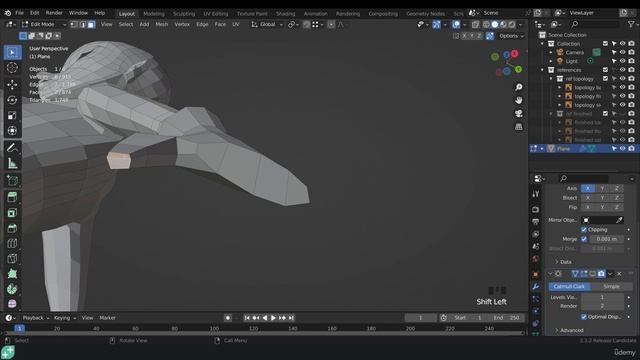The height and width of the screenshot is (360, 640).
Task: Collapse the references collection
Action: [542, 70]
